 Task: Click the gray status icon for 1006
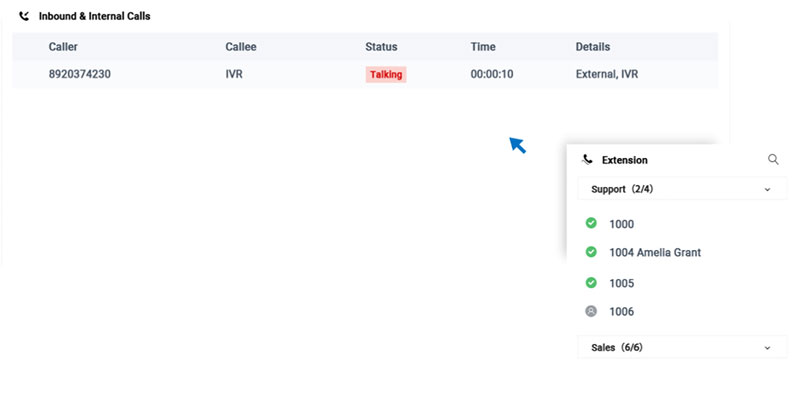coord(591,312)
